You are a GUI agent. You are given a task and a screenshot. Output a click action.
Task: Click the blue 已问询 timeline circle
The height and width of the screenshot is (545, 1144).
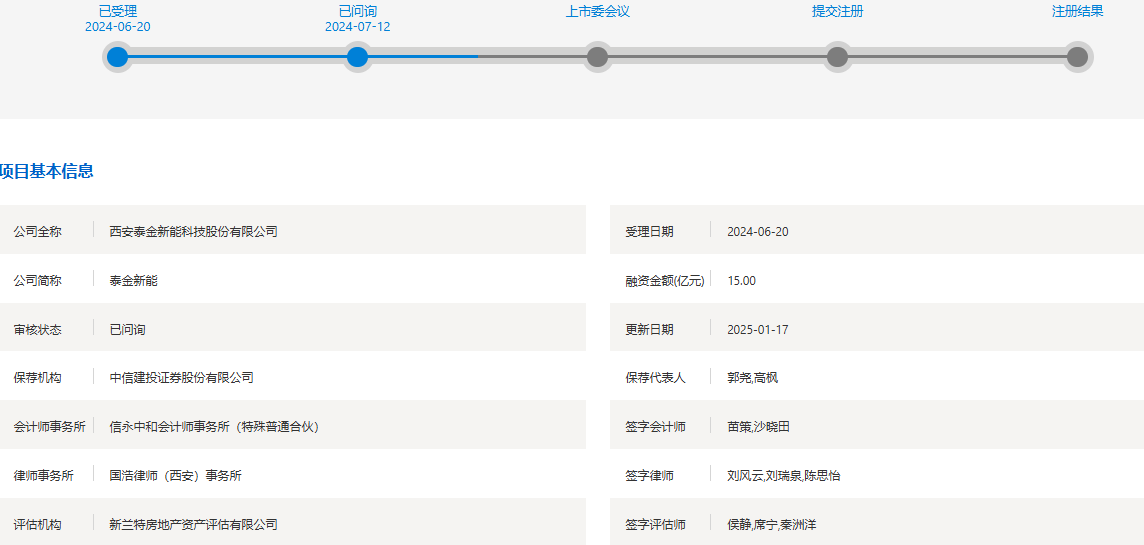point(357,57)
